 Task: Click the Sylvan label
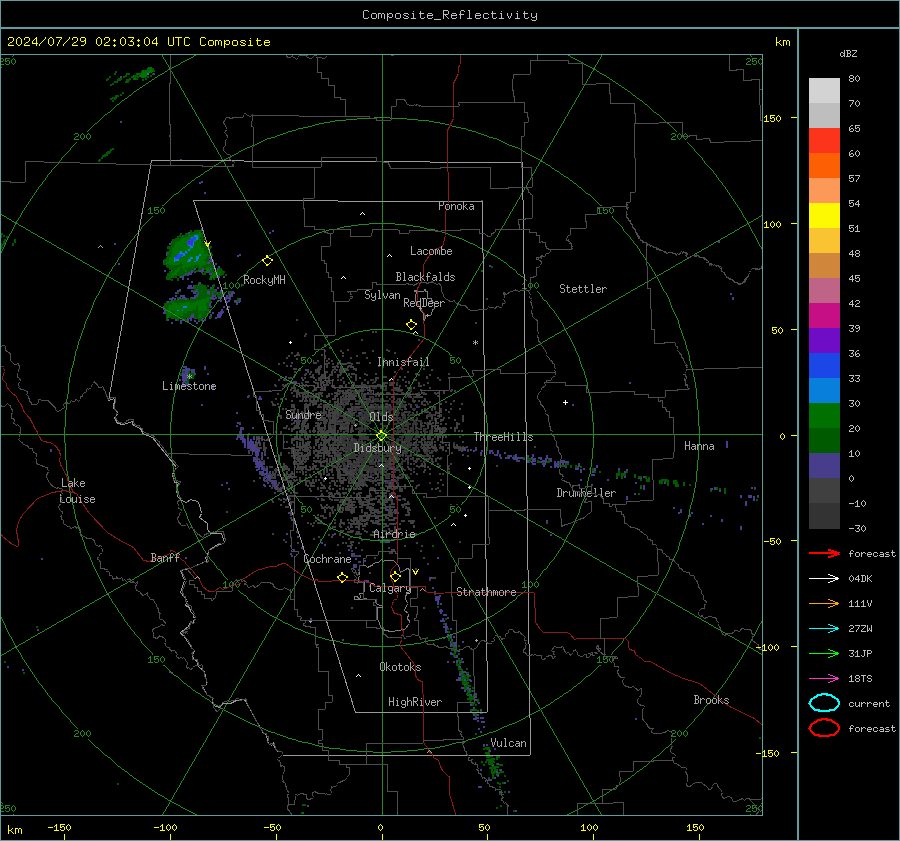(382, 295)
